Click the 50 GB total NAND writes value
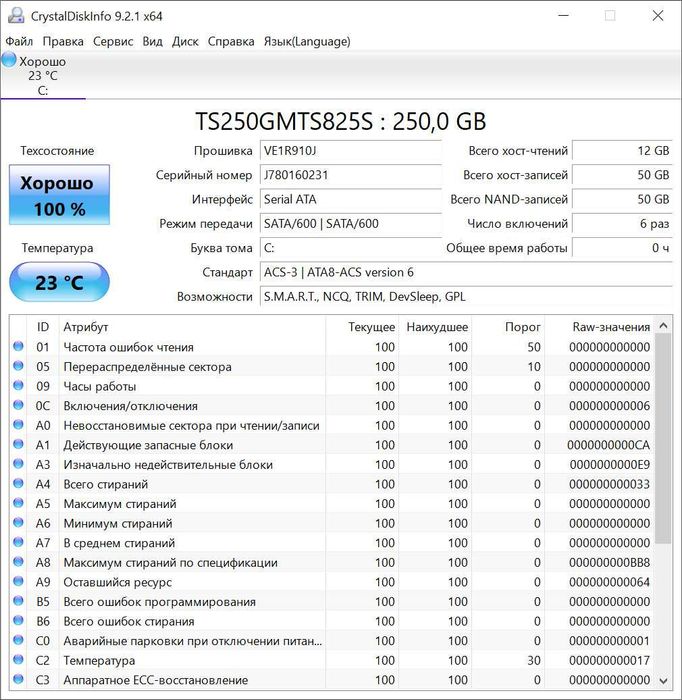 tap(622, 199)
